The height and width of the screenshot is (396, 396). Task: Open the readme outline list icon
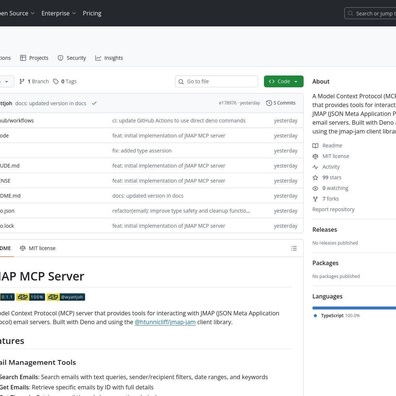click(x=294, y=248)
